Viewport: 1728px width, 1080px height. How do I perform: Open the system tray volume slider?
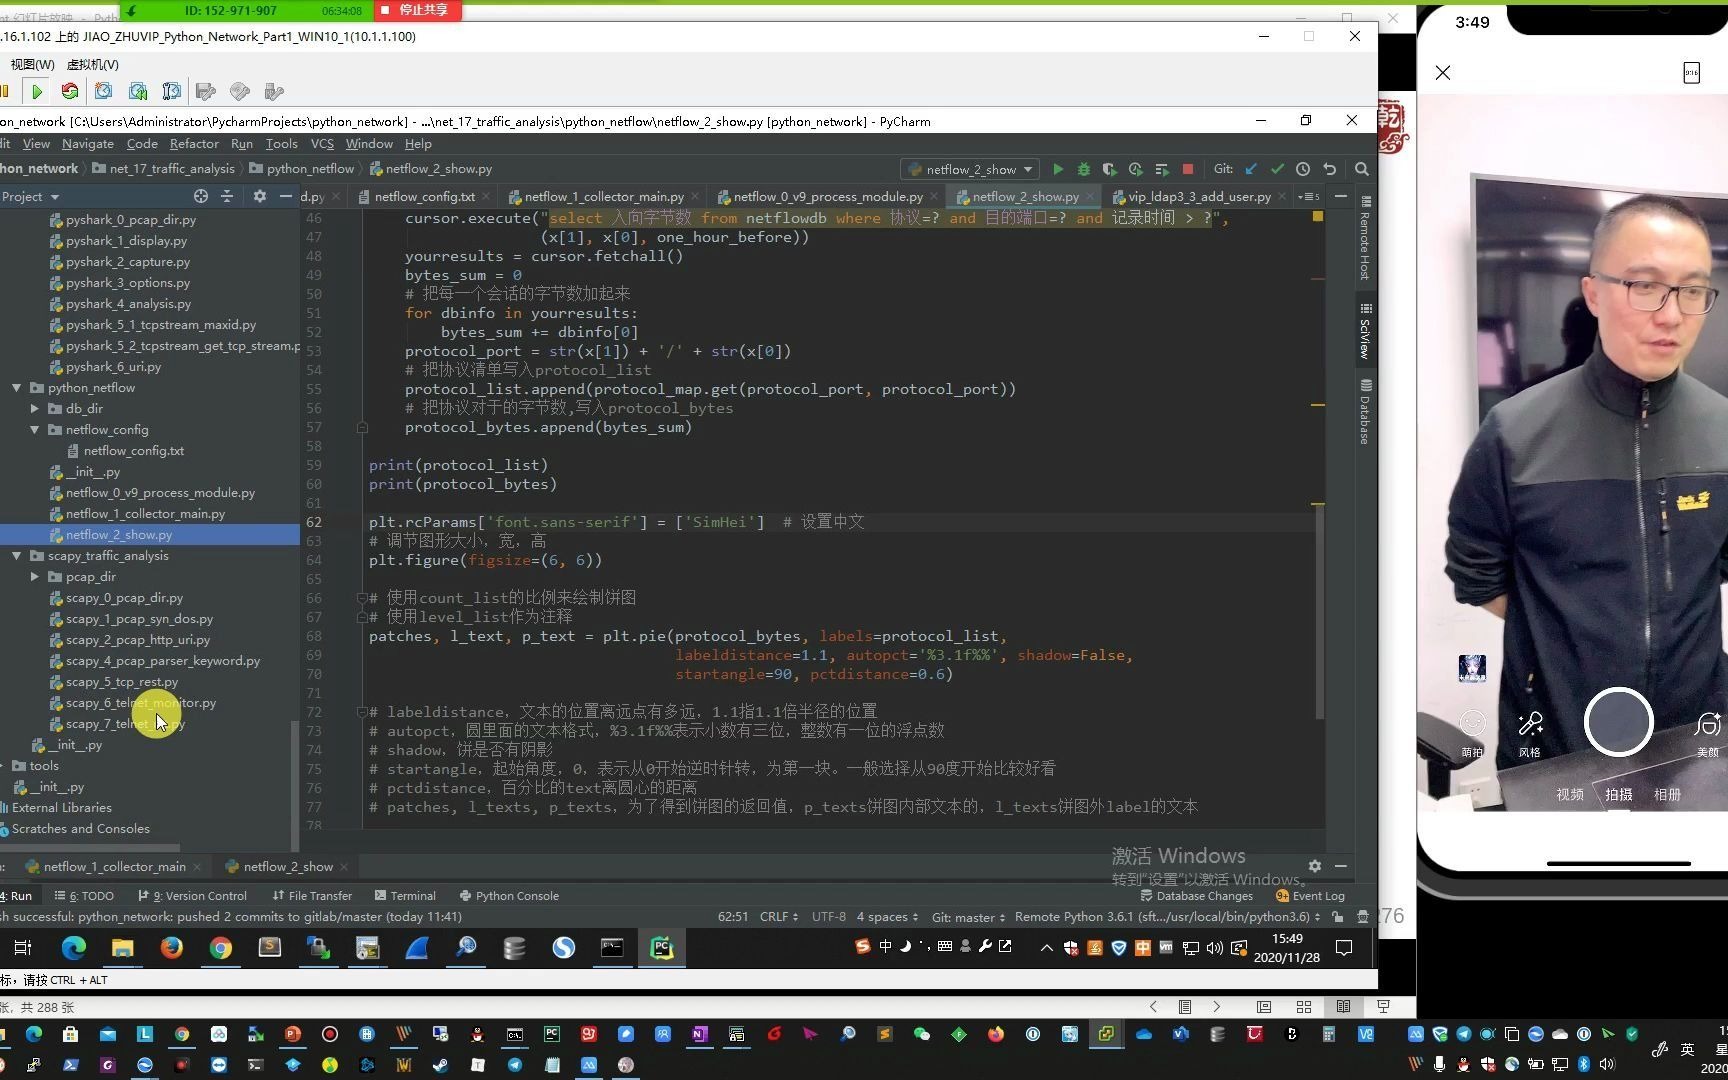(x=1213, y=947)
